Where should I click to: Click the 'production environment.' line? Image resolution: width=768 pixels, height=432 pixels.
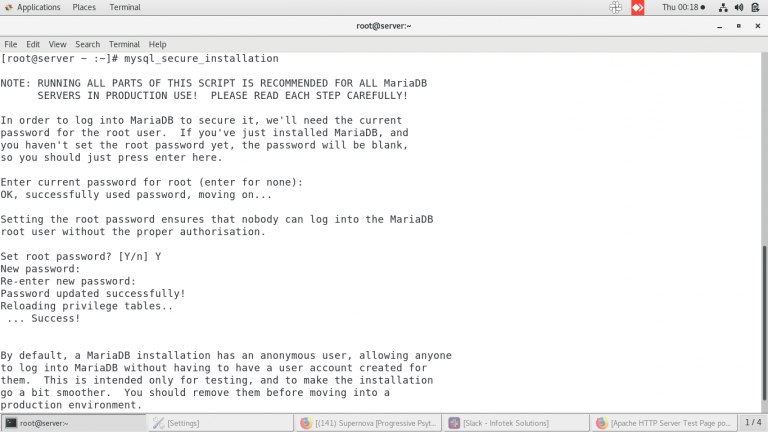click(71, 405)
